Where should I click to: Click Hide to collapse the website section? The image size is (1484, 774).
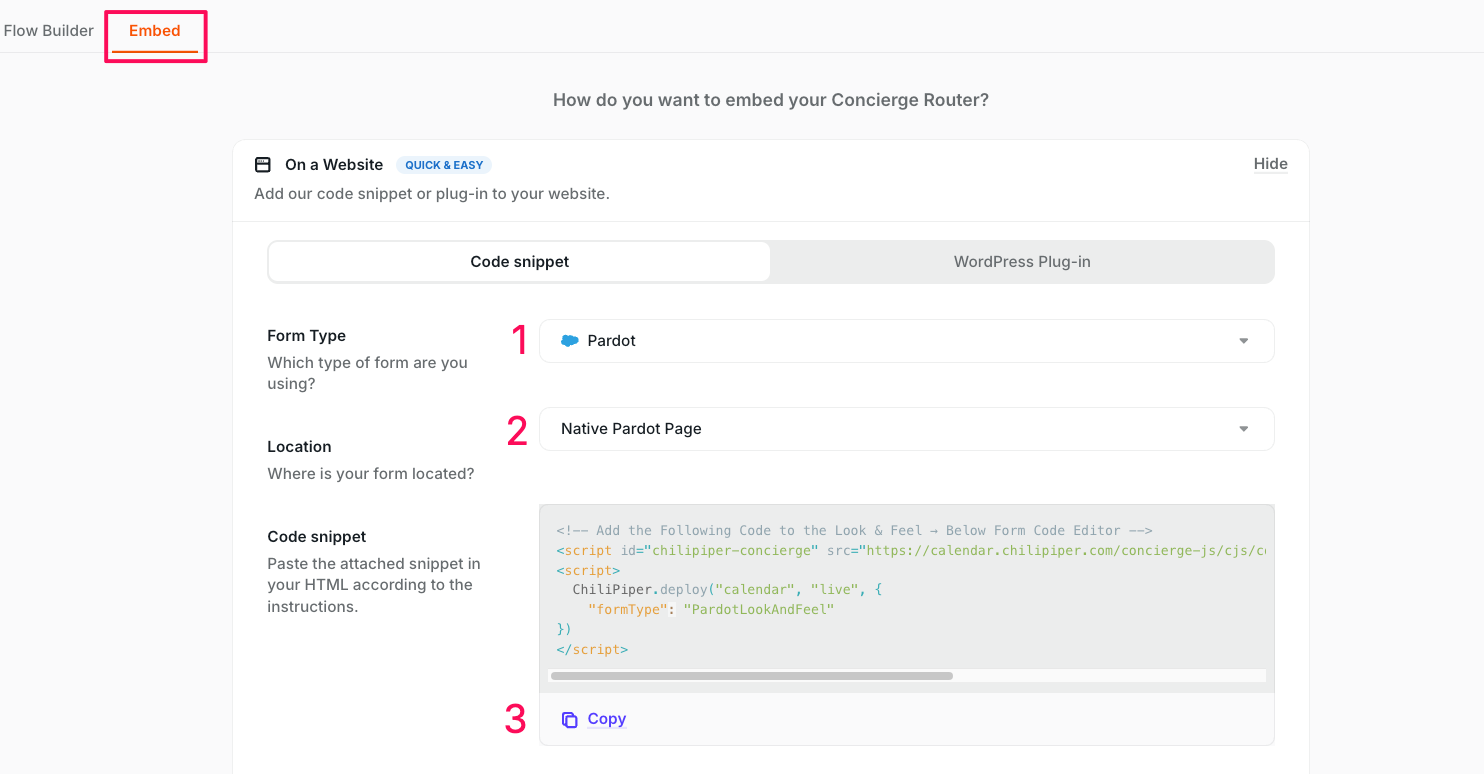pos(1271,164)
